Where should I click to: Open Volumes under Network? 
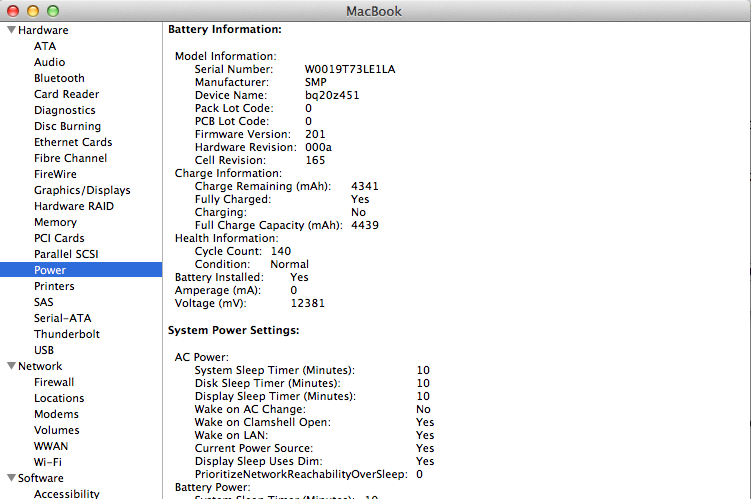tap(57, 430)
